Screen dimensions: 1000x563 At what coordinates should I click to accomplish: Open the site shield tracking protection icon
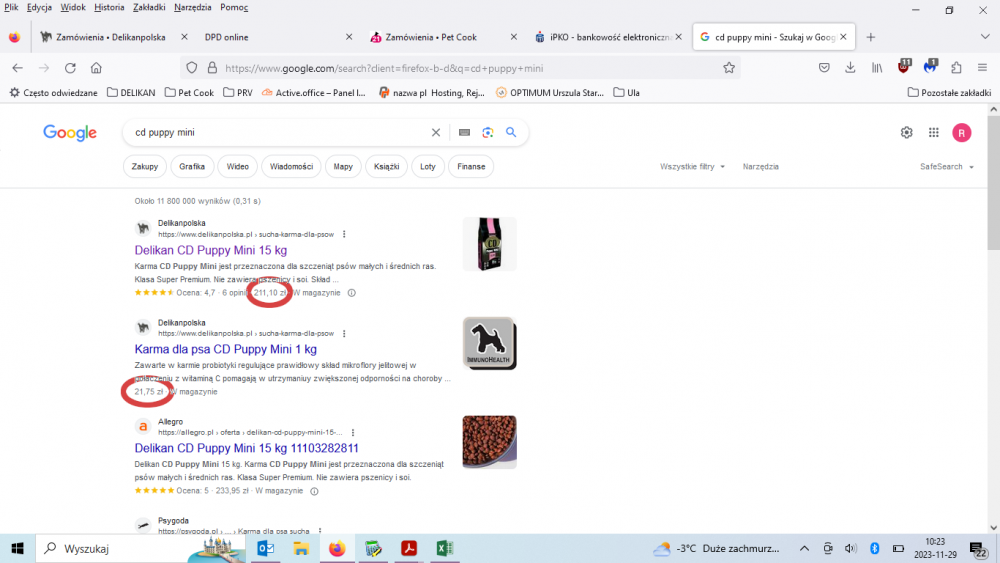click(x=191, y=68)
